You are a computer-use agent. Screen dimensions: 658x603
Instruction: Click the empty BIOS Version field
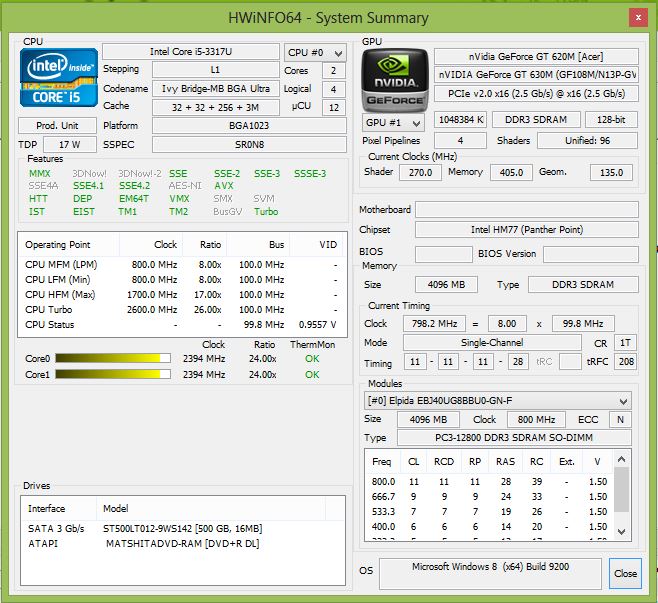[591, 254]
